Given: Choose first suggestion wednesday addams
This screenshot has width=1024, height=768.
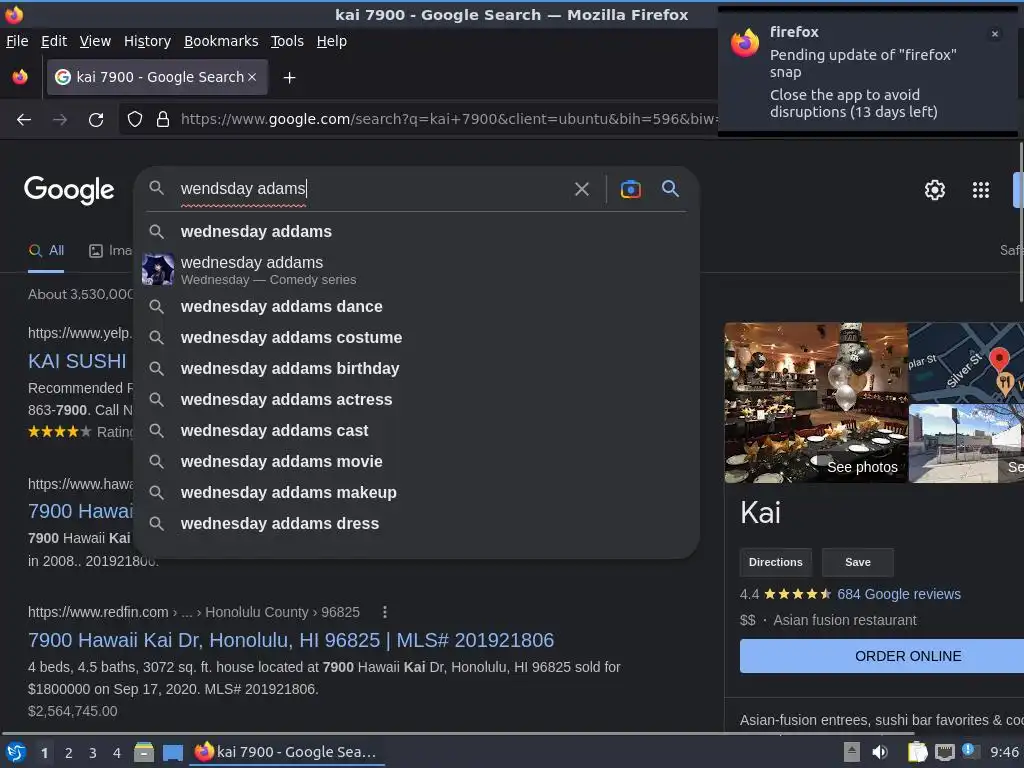Looking at the screenshot, I should click(417, 232).
